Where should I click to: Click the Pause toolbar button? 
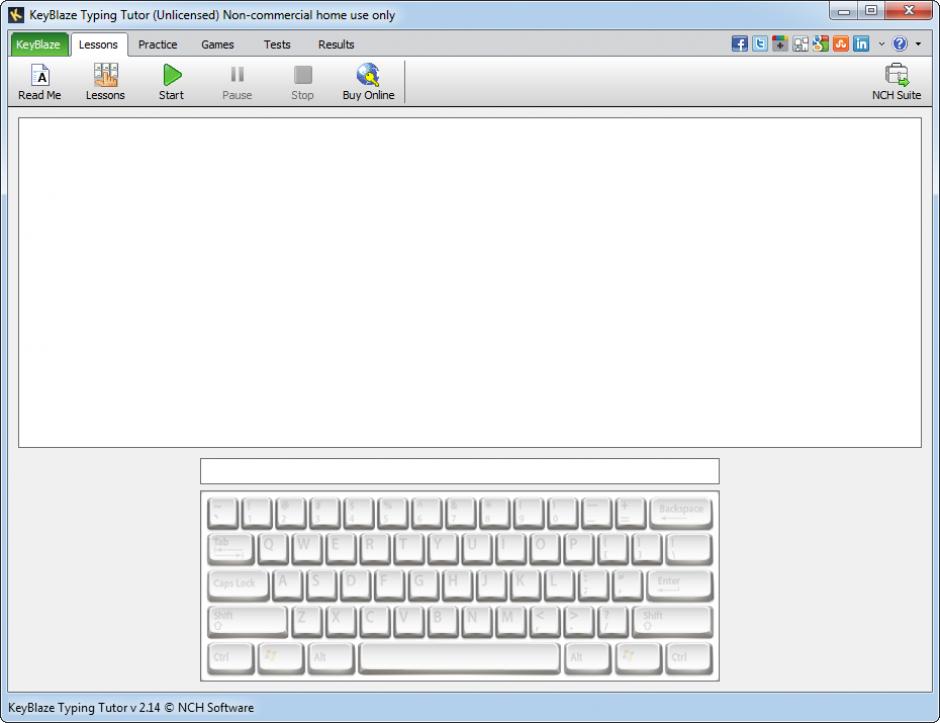(x=237, y=82)
